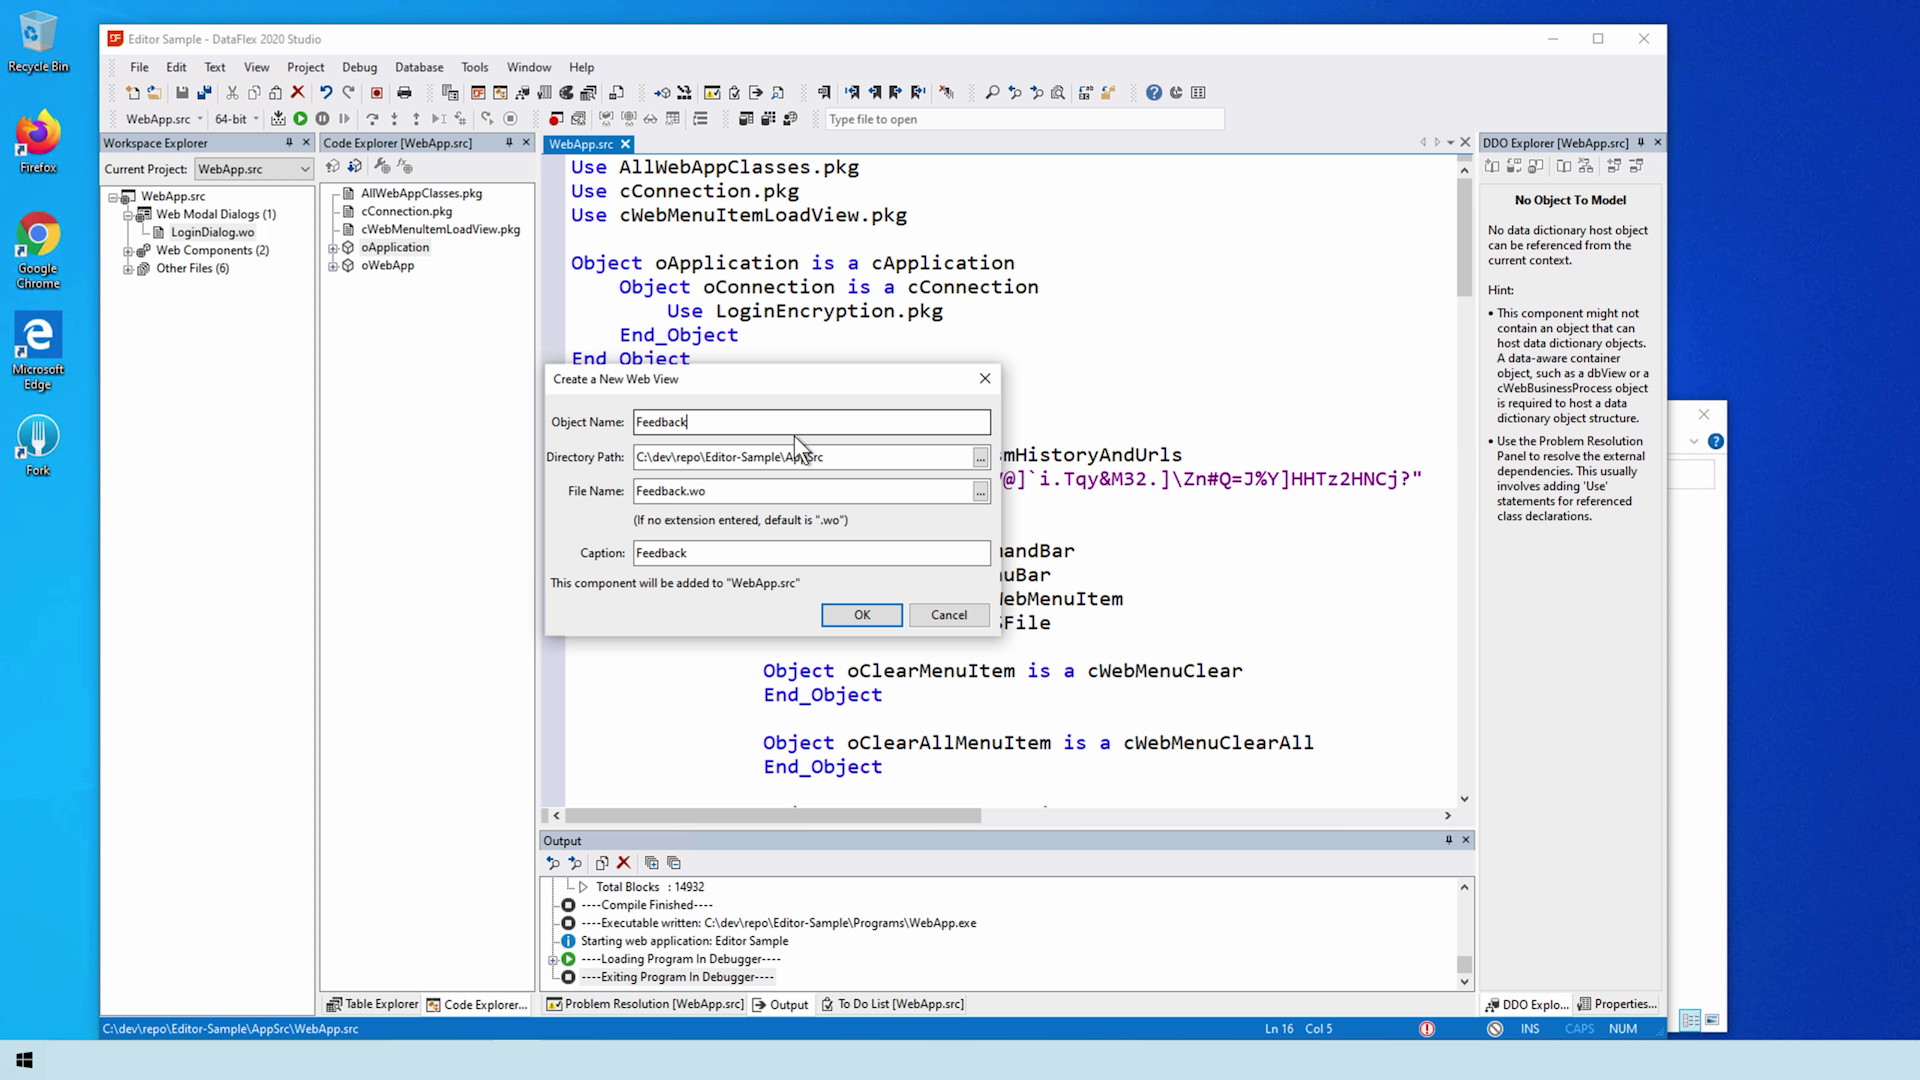Click the Undo toolbar icon
Image resolution: width=1920 pixels, height=1080 pixels.
pyautogui.click(x=326, y=93)
